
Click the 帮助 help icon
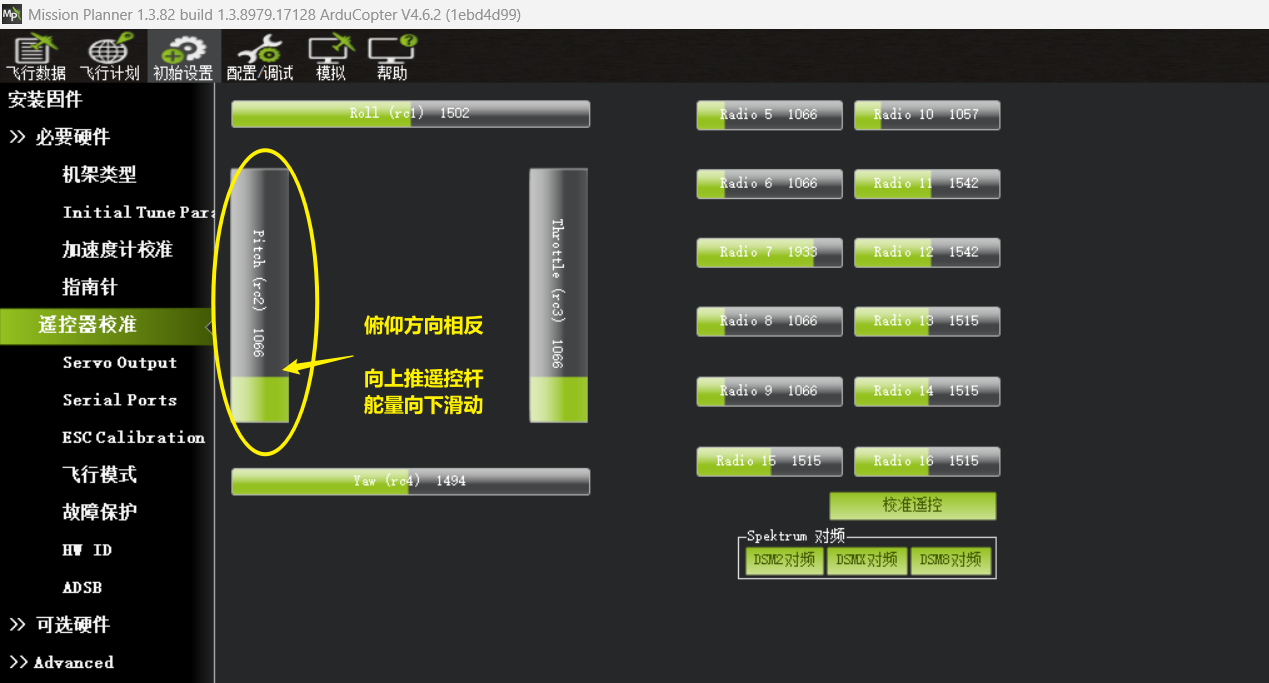pyautogui.click(x=392, y=57)
